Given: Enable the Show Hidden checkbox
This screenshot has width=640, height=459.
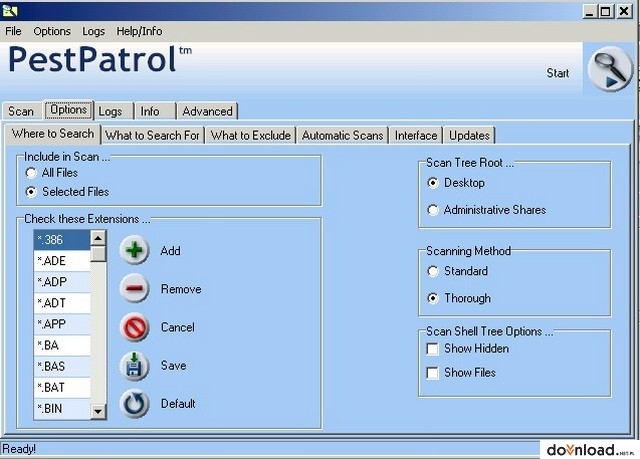Looking at the screenshot, I should coord(432,349).
